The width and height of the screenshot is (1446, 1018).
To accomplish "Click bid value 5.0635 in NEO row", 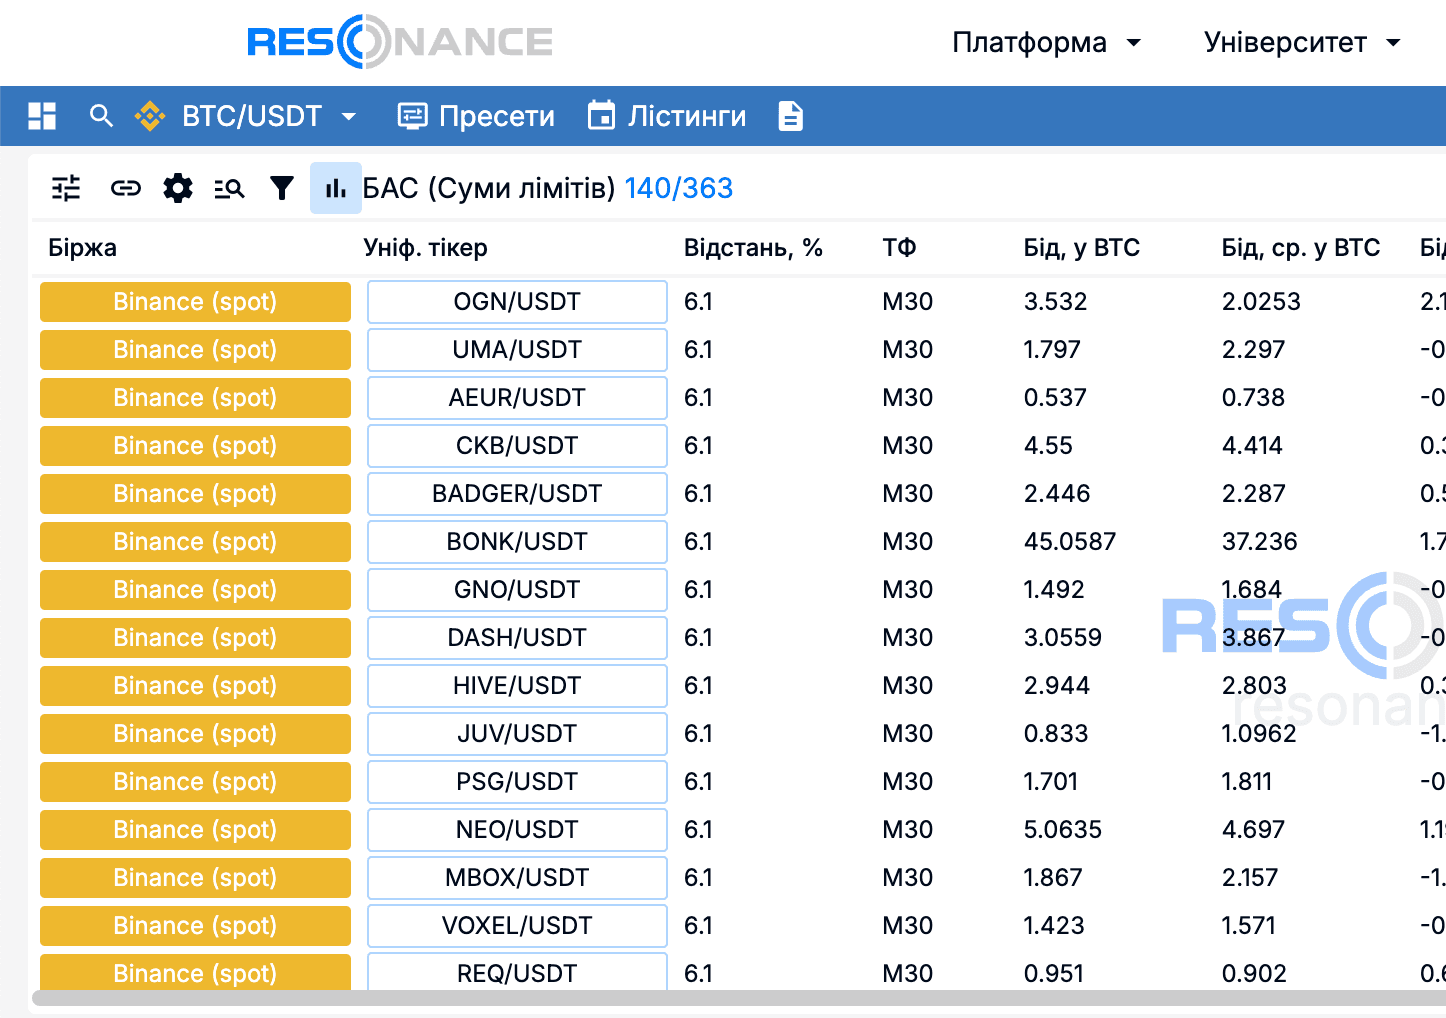I will pyautogui.click(x=1063, y=830).
